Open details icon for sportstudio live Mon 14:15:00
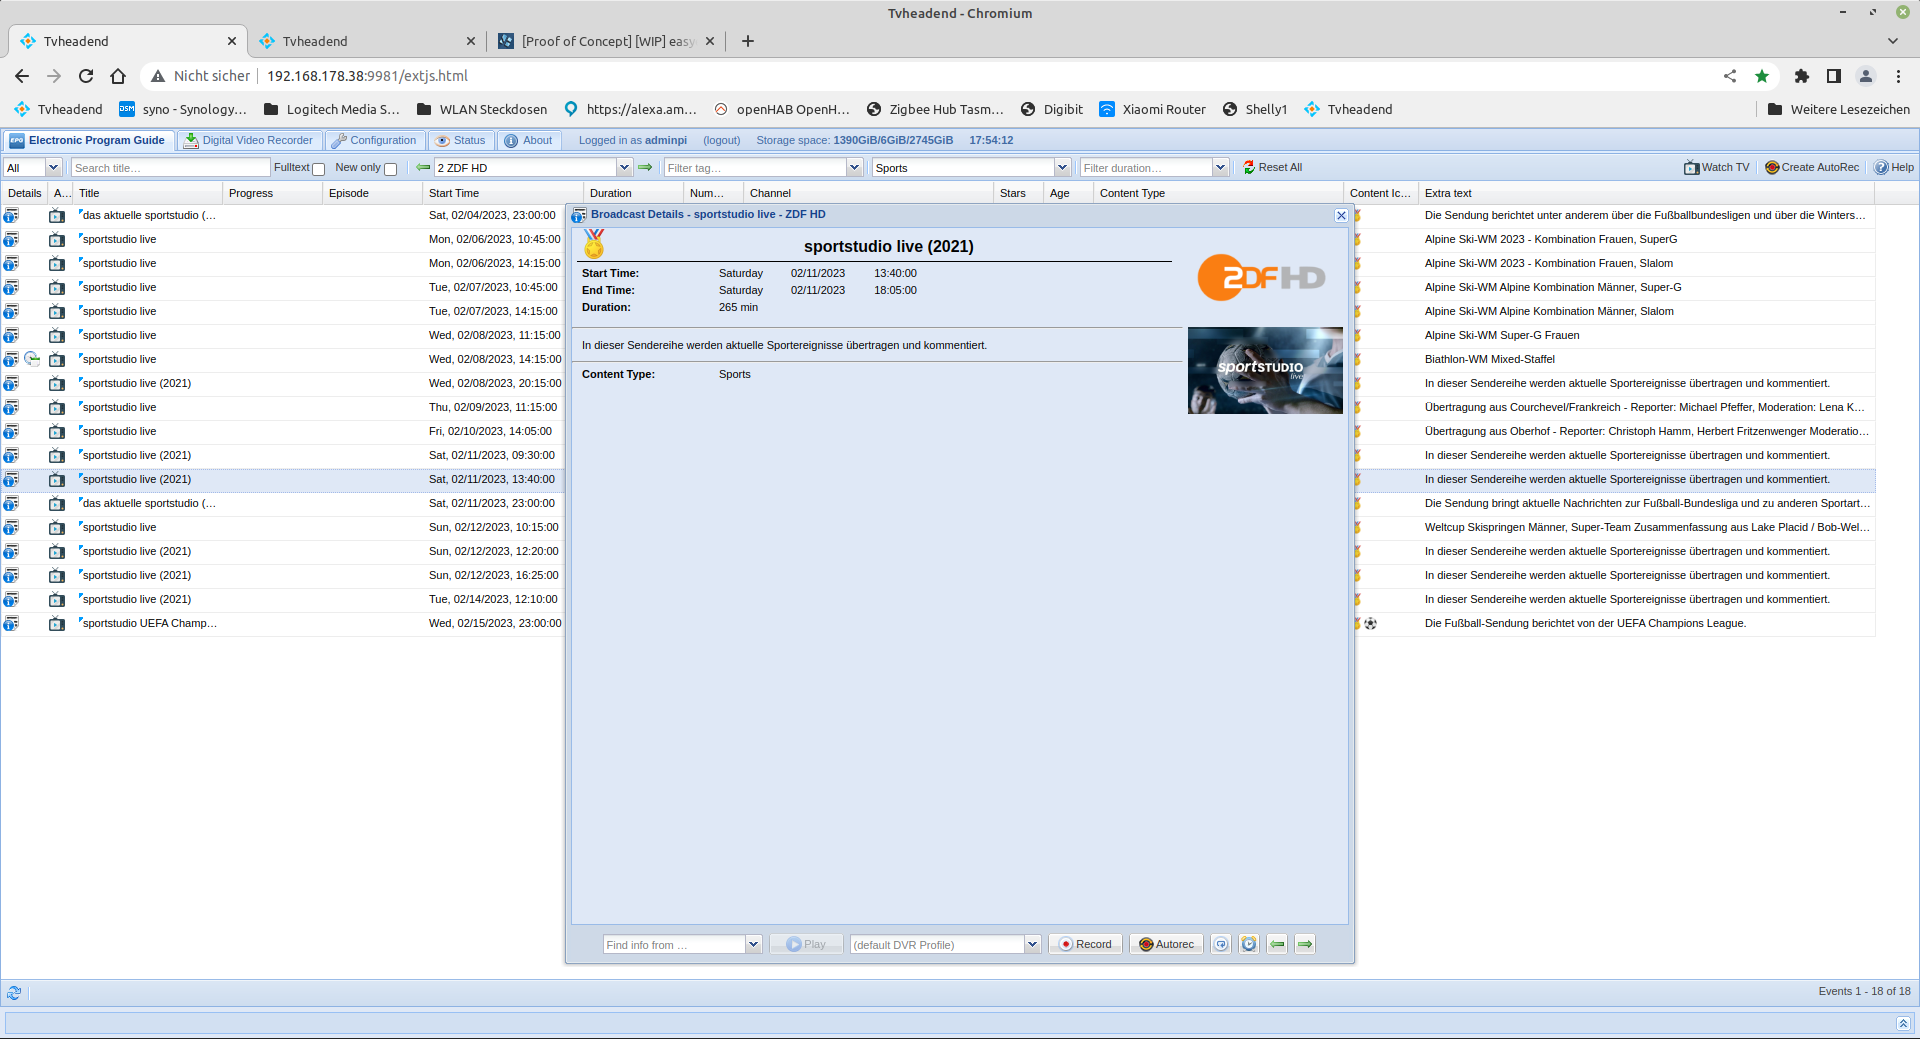 11,264
